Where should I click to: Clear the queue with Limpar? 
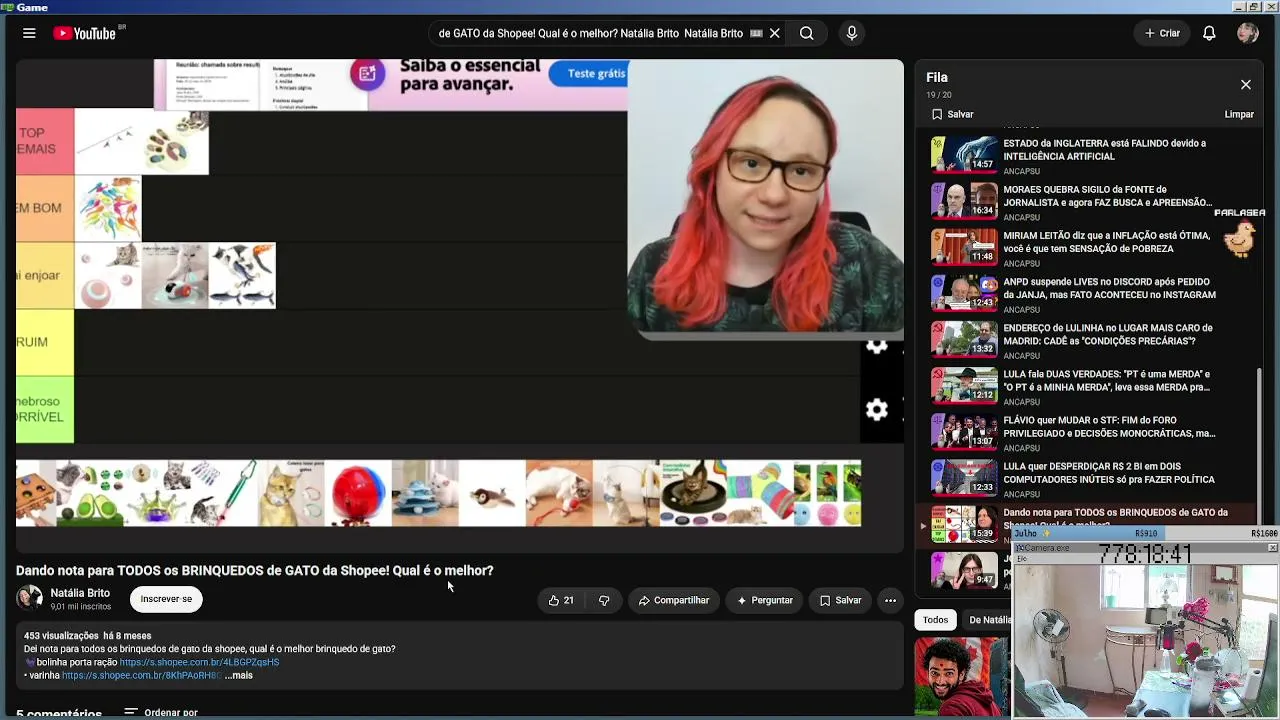pos(1239,114)
